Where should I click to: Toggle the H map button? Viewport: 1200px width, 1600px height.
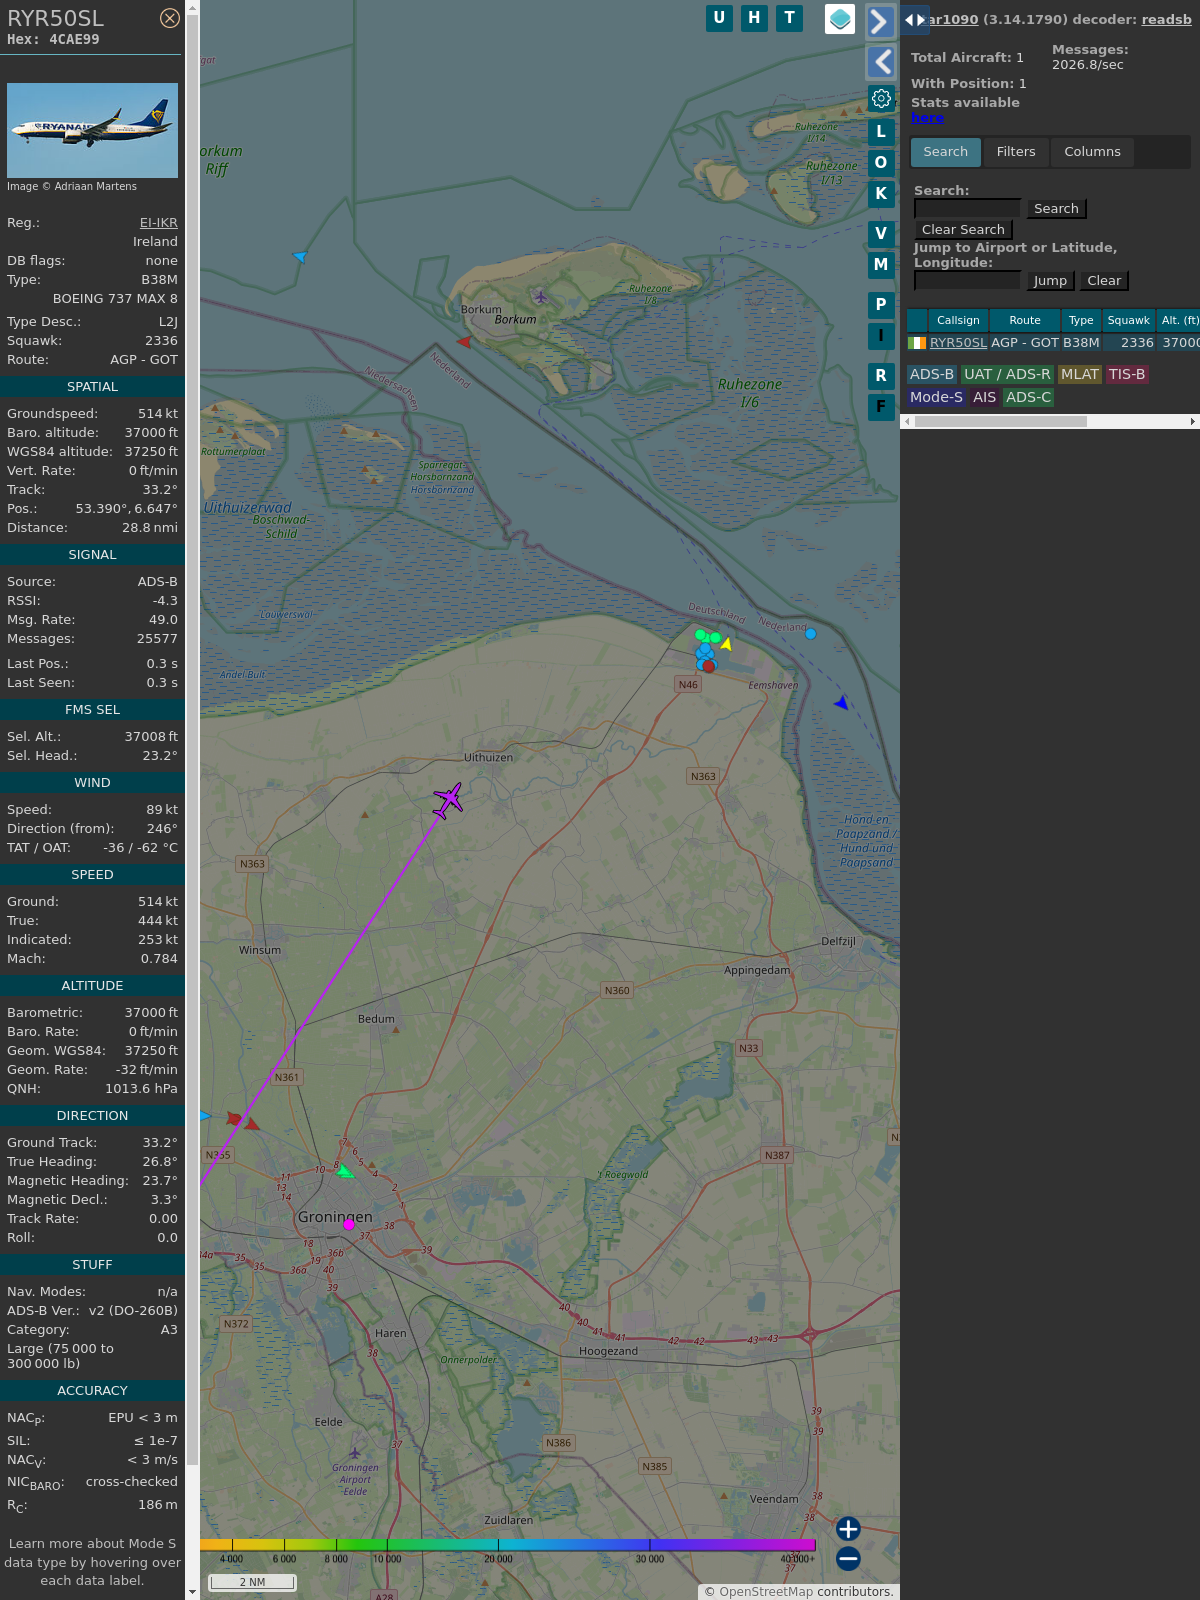pyautogui.click(x=754, y=18)
